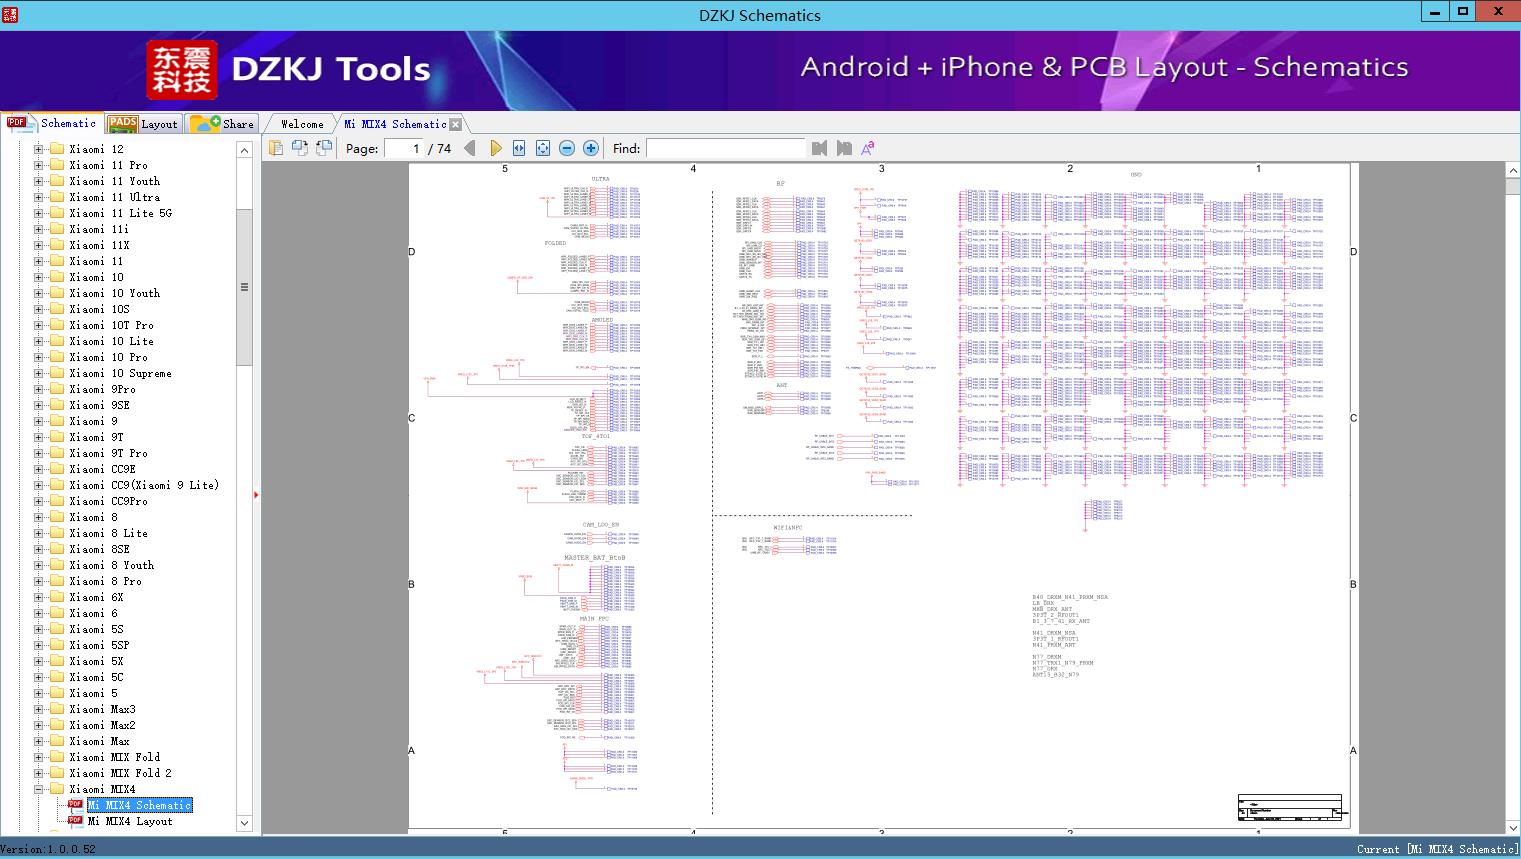This screenshot has width=1521, height=859.
Task: Select Xiaomi 5C in tree
Action: (96, 677)
